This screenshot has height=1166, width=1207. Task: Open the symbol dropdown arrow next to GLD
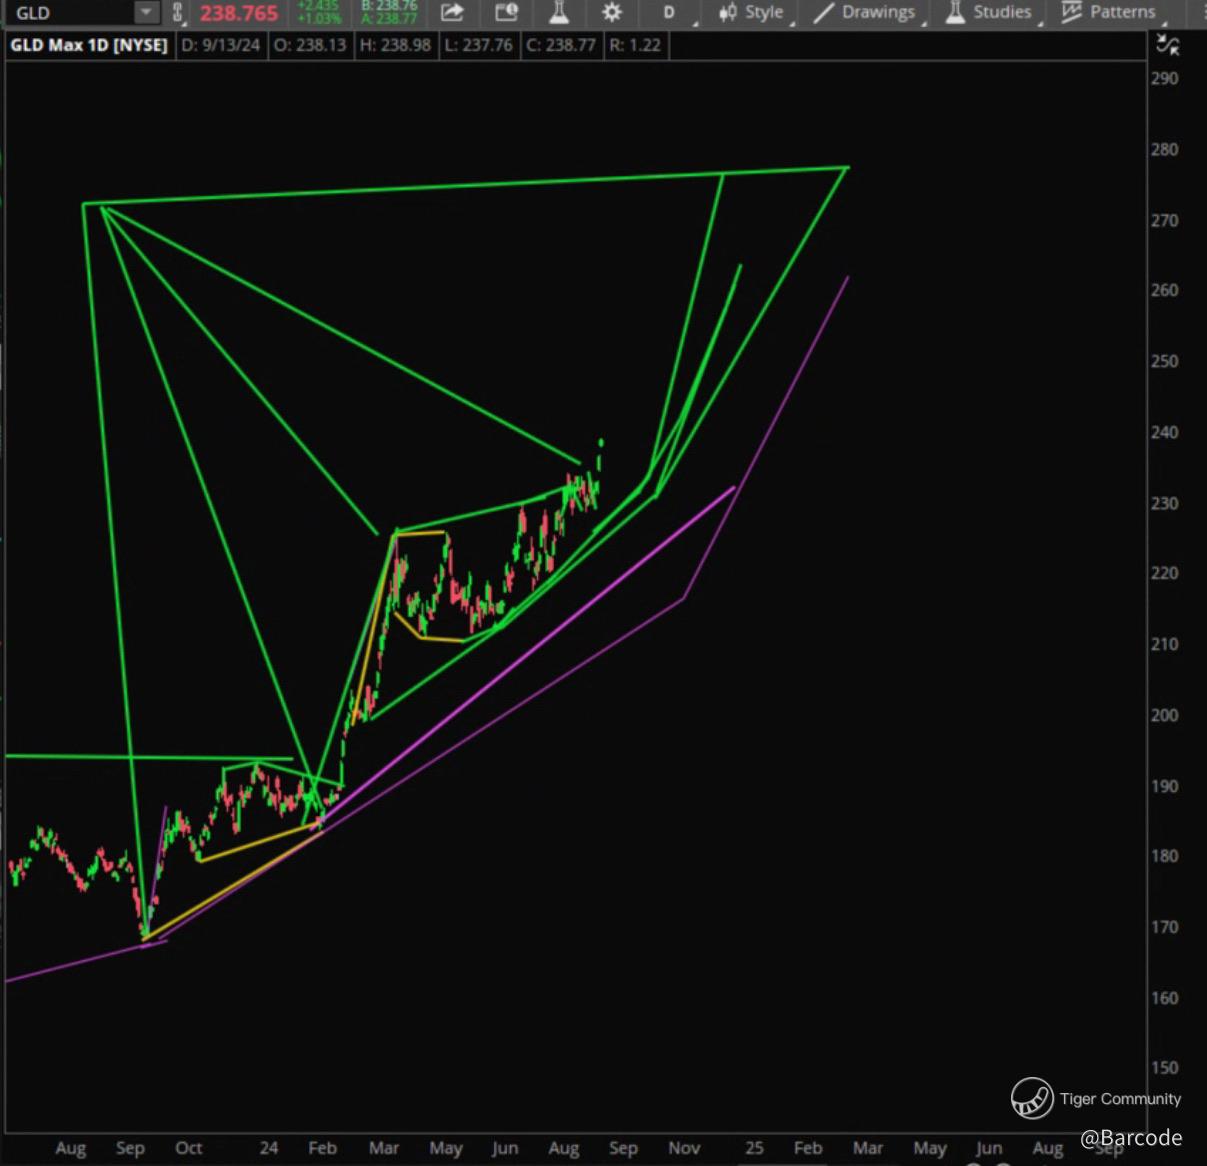click(x=146, y=12)
